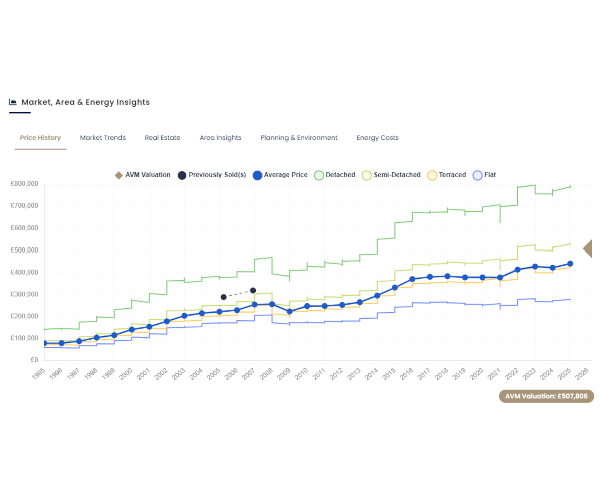
Task: Toggle the Detached series label in legend
Action: click(x=340, y=175)
